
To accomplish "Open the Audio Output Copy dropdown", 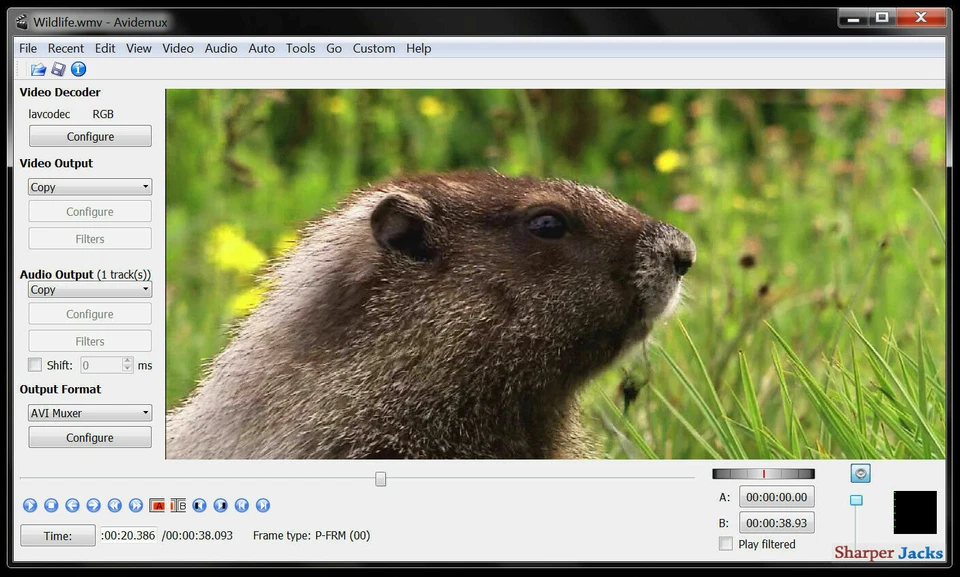I will (89, 289).
